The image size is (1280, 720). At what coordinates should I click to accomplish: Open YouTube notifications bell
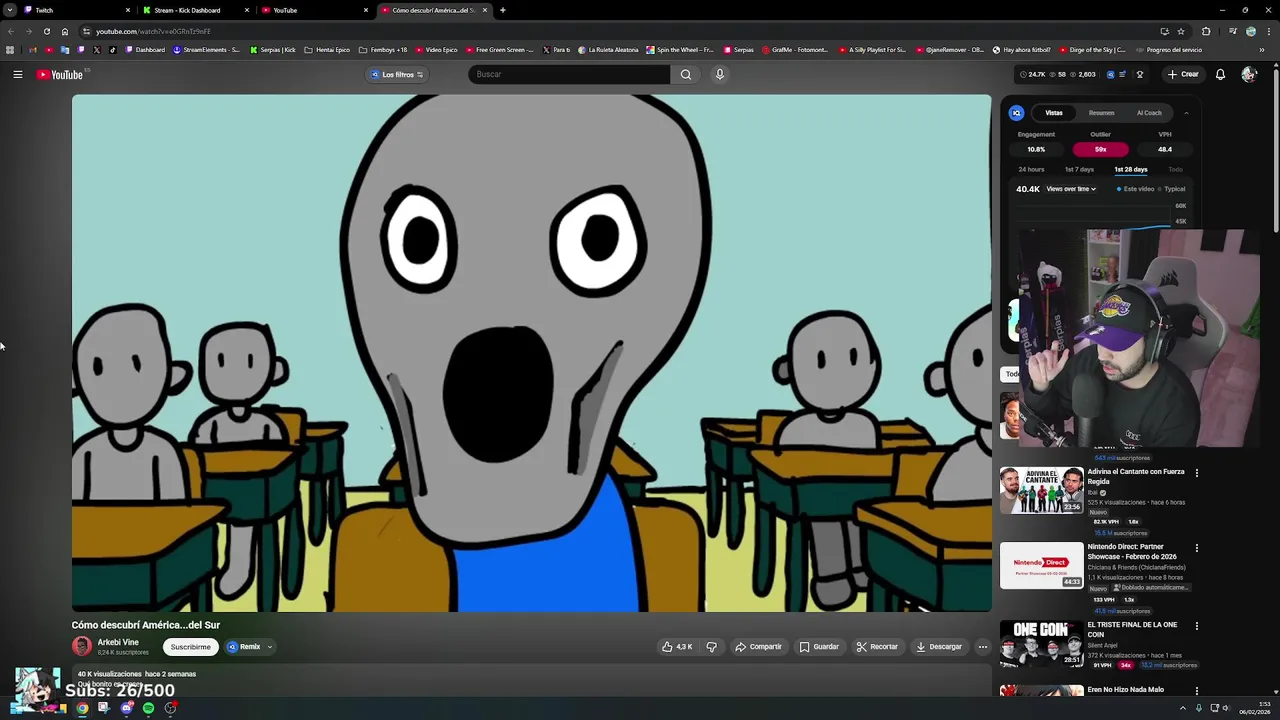tap(1220, 74)
